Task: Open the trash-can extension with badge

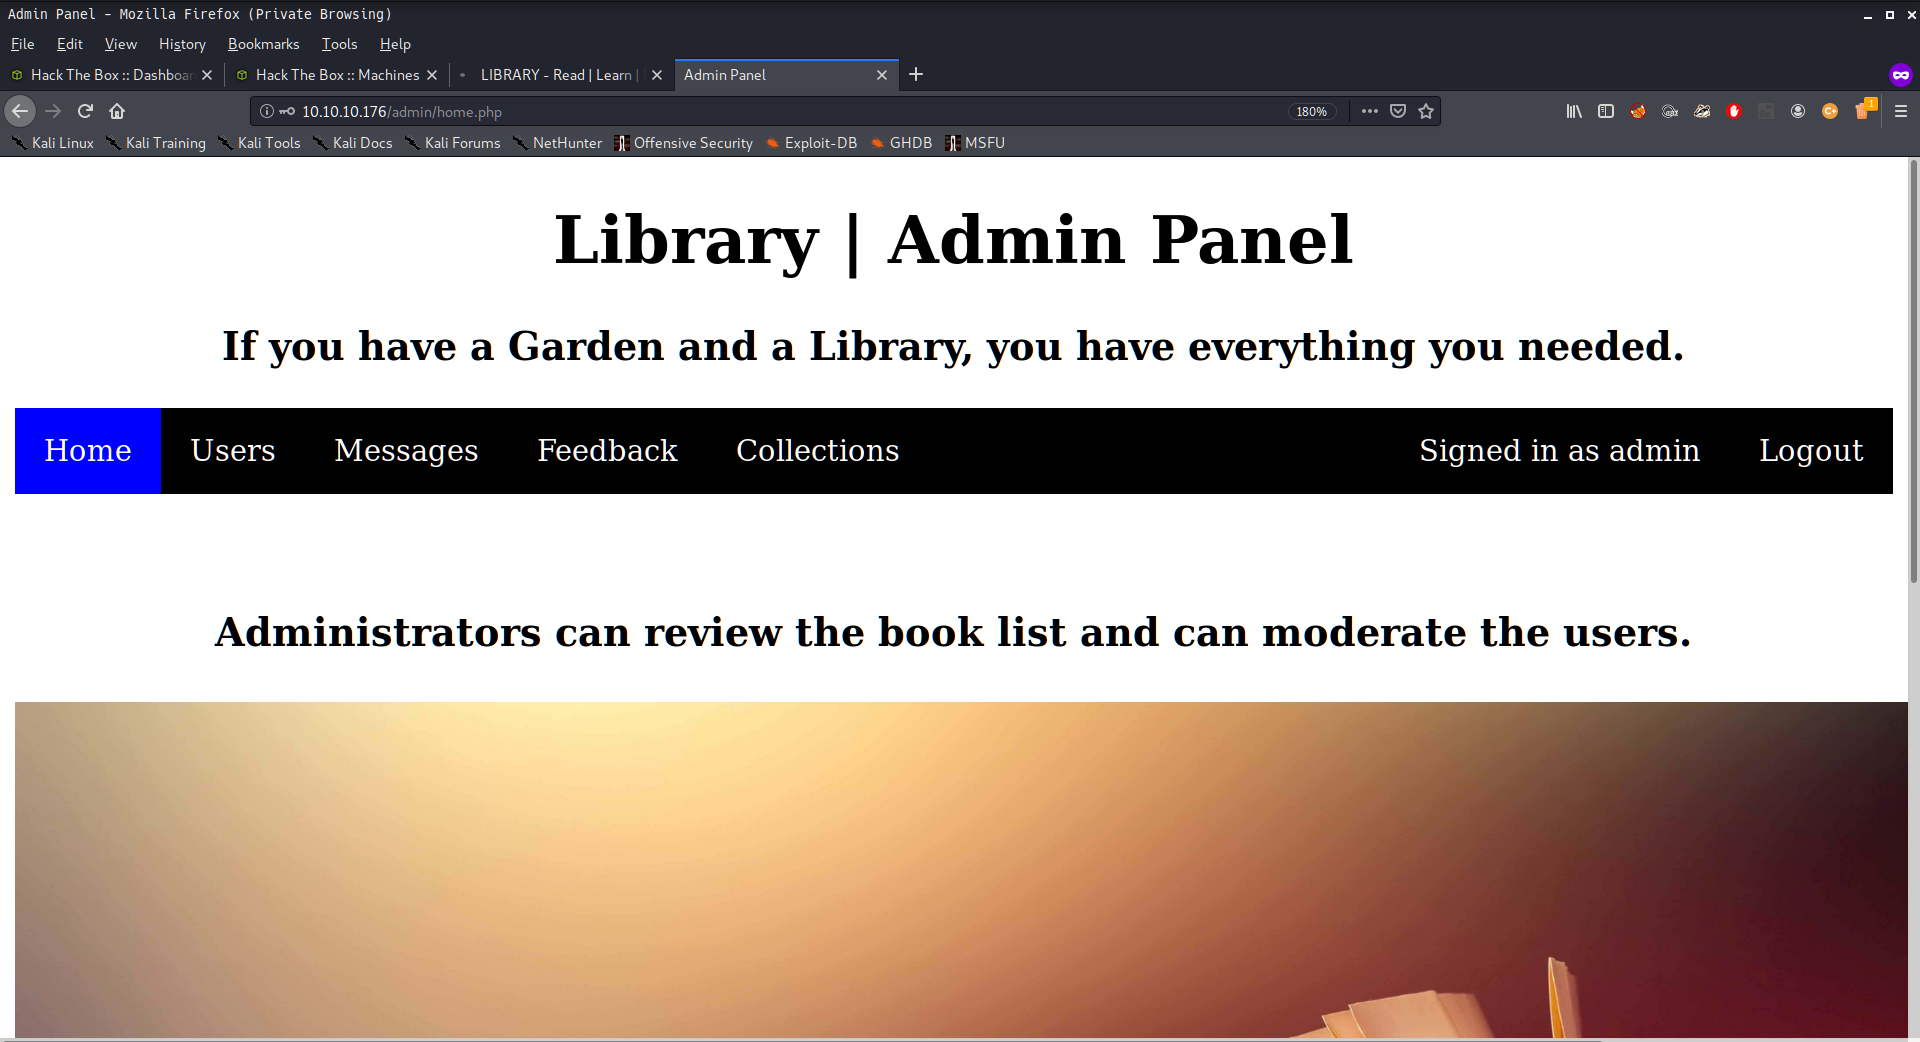Action: click(1864, 109)
